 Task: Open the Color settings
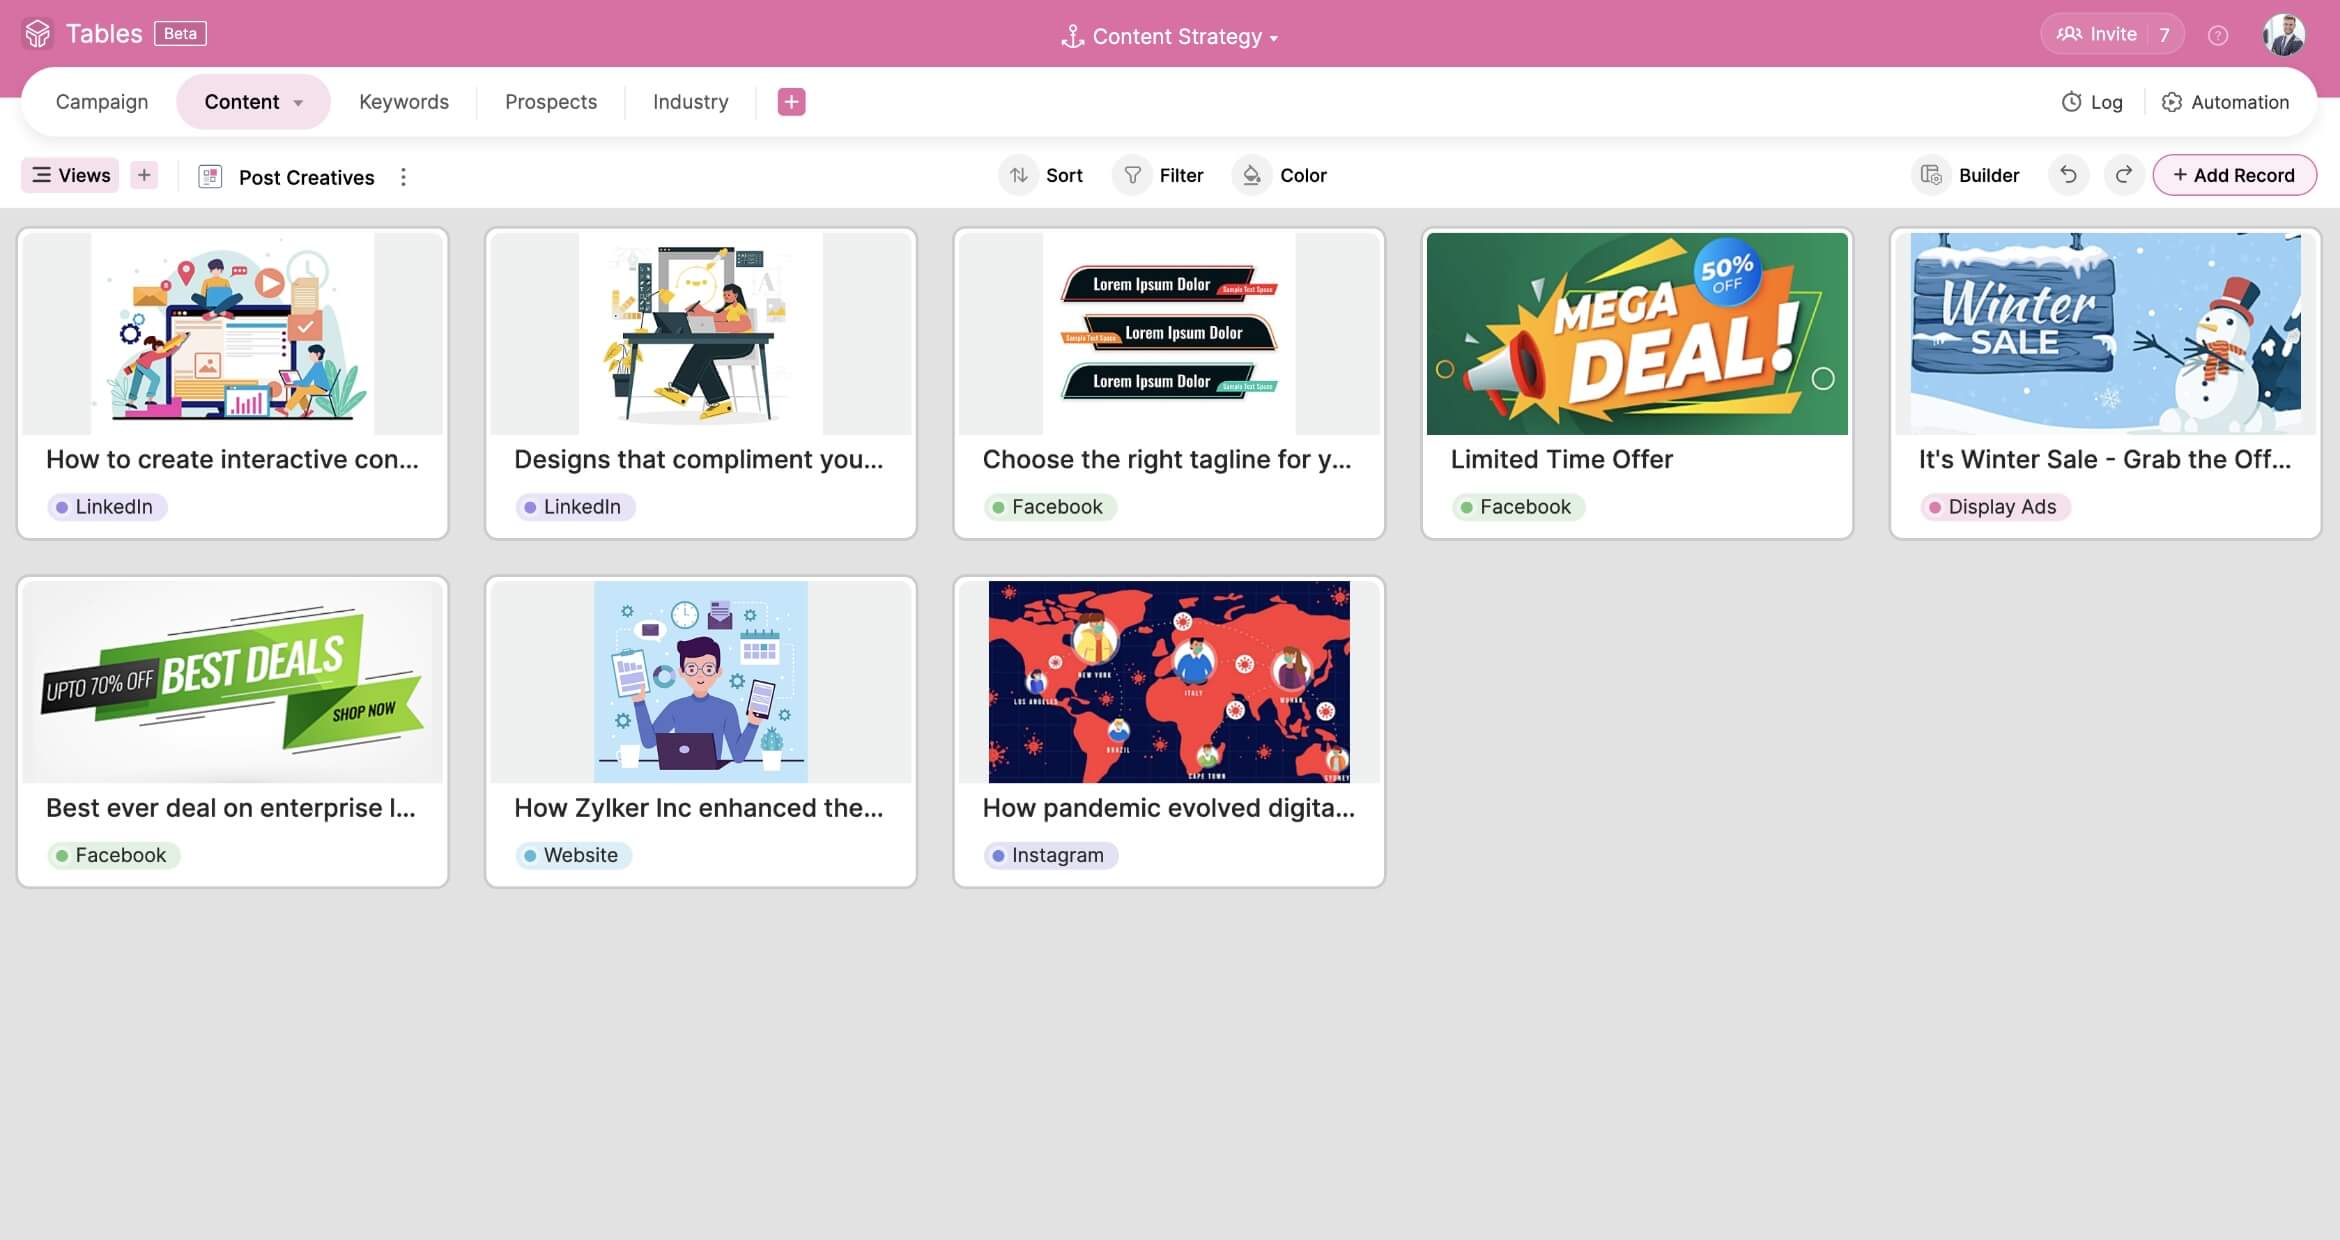coord(1281,175)
